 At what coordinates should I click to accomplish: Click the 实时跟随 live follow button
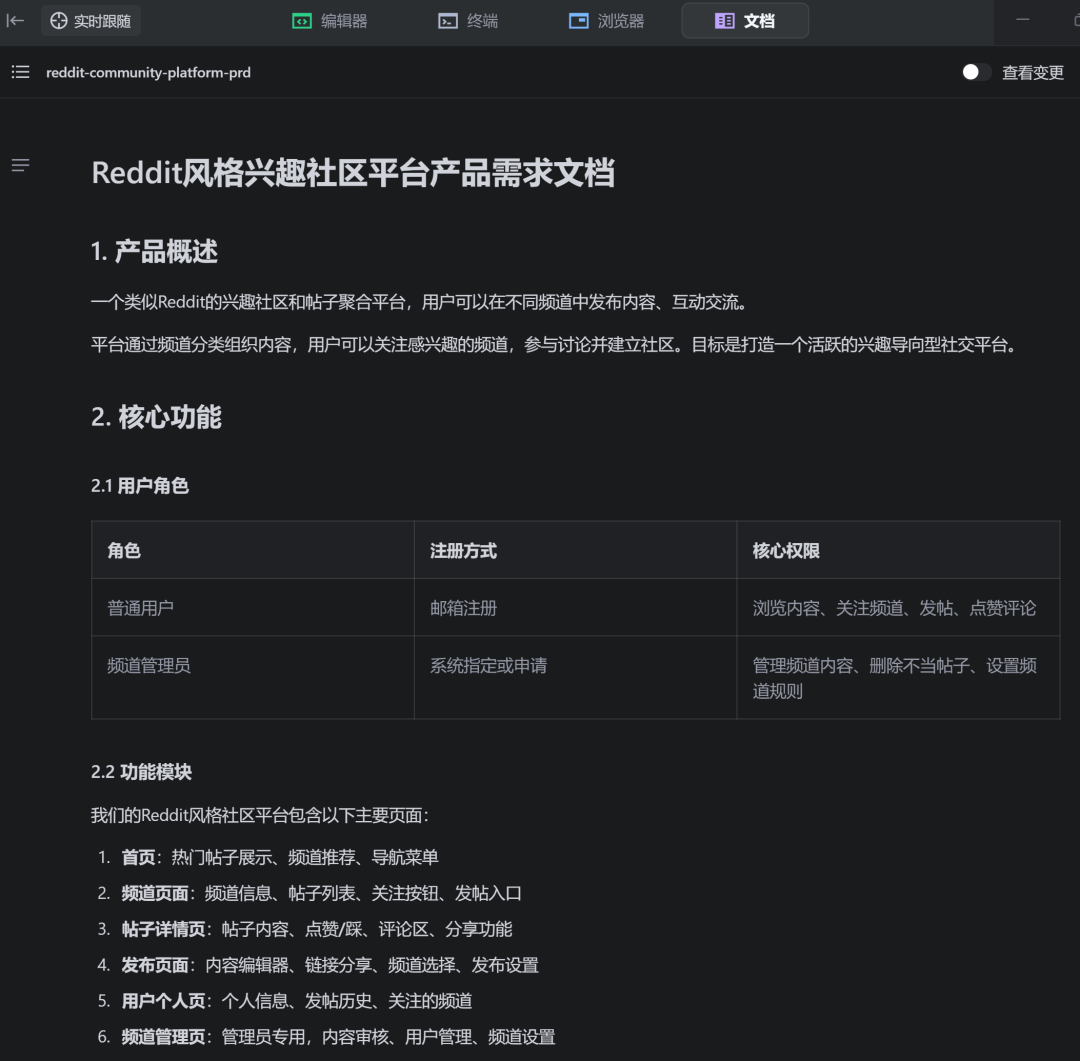(91, 21)
